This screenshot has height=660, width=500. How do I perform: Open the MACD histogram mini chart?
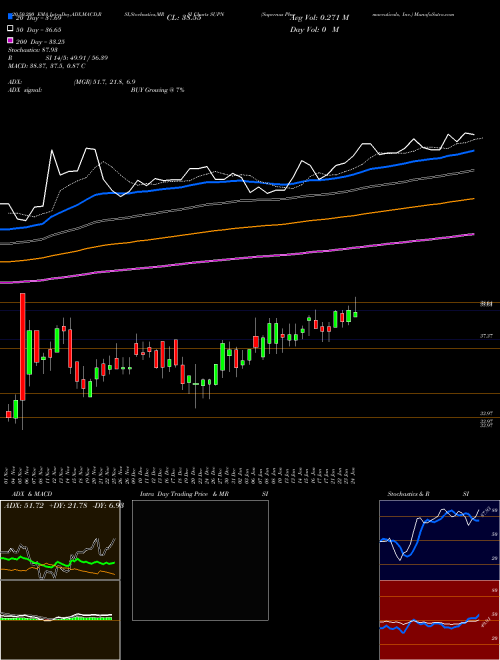pyautogui.click(x=60, y=620)
